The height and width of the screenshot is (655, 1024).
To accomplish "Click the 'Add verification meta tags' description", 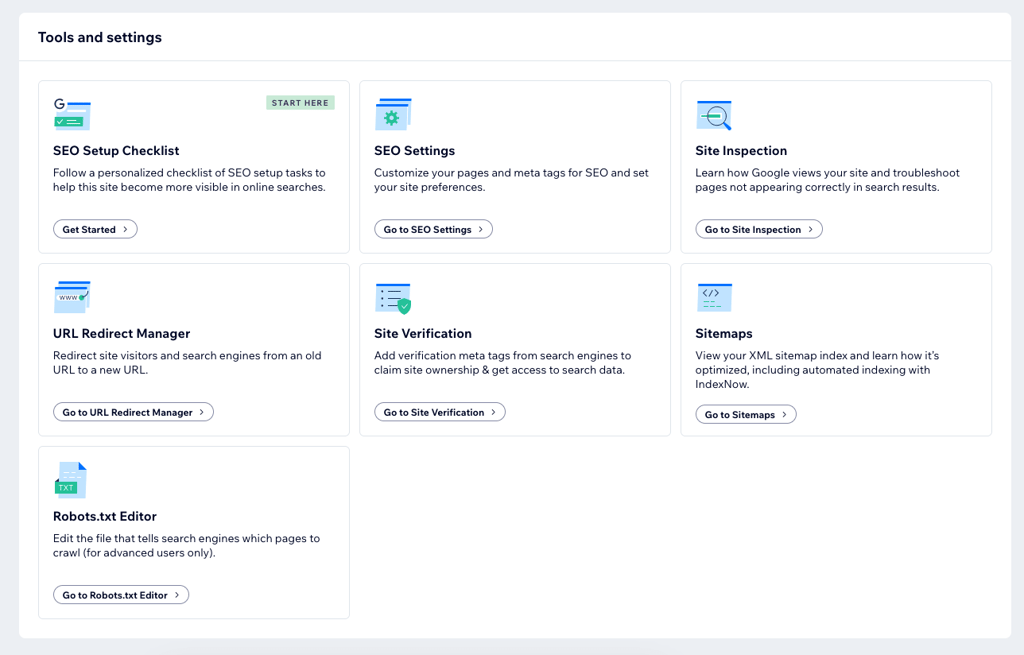I will pyautogui.click(x=503, y=363).
